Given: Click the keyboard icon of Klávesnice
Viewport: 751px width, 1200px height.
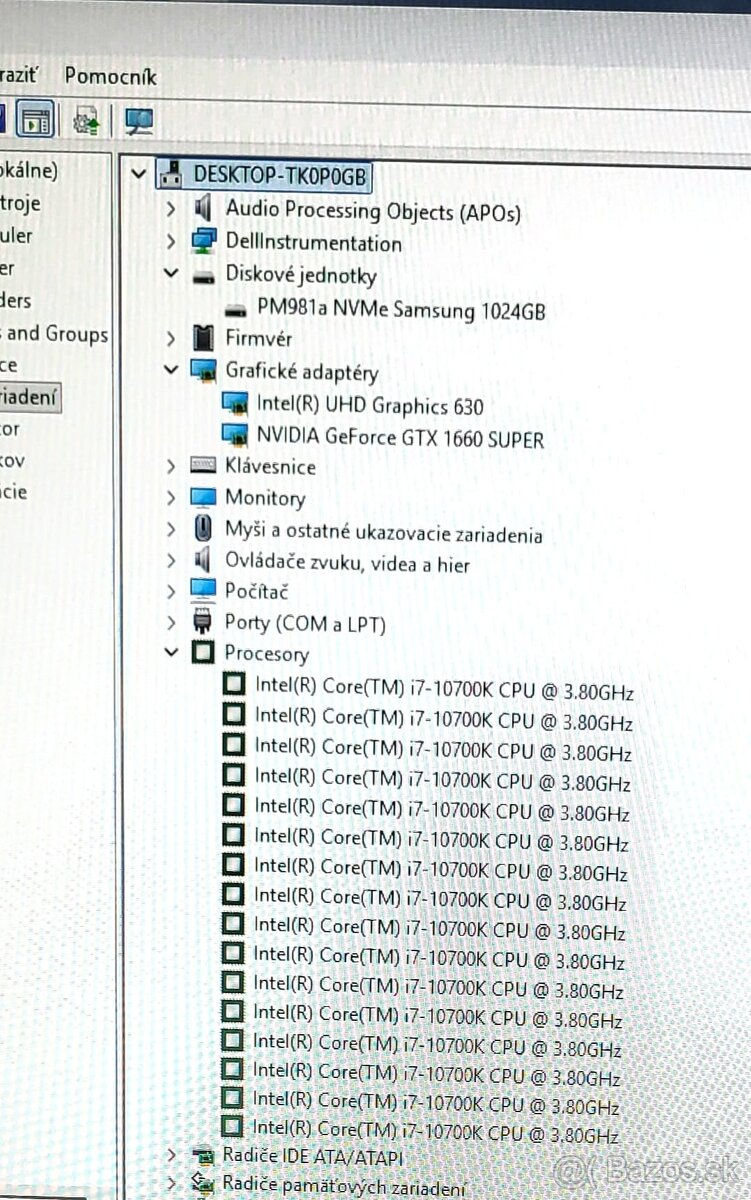Looking at the screenshot, I should pyautogui.click(x=203, y=466).
